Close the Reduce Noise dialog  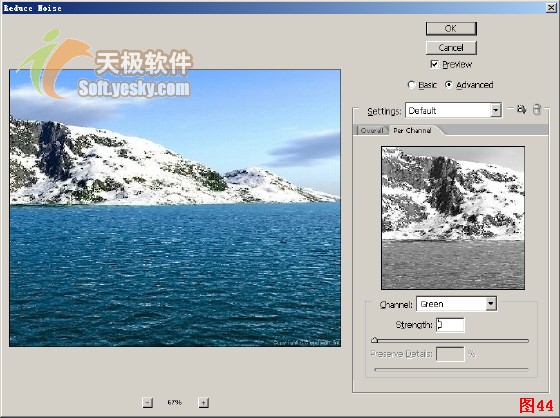pyautogui.click(x=551, y=8)
